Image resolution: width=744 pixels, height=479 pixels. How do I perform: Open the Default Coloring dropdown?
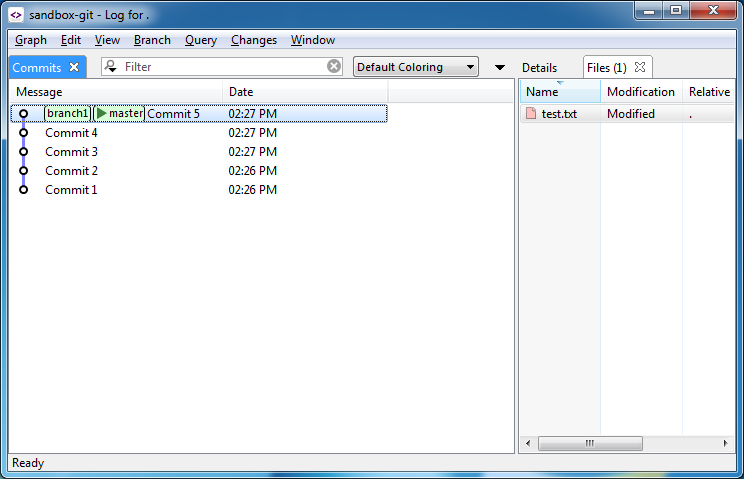415,67
